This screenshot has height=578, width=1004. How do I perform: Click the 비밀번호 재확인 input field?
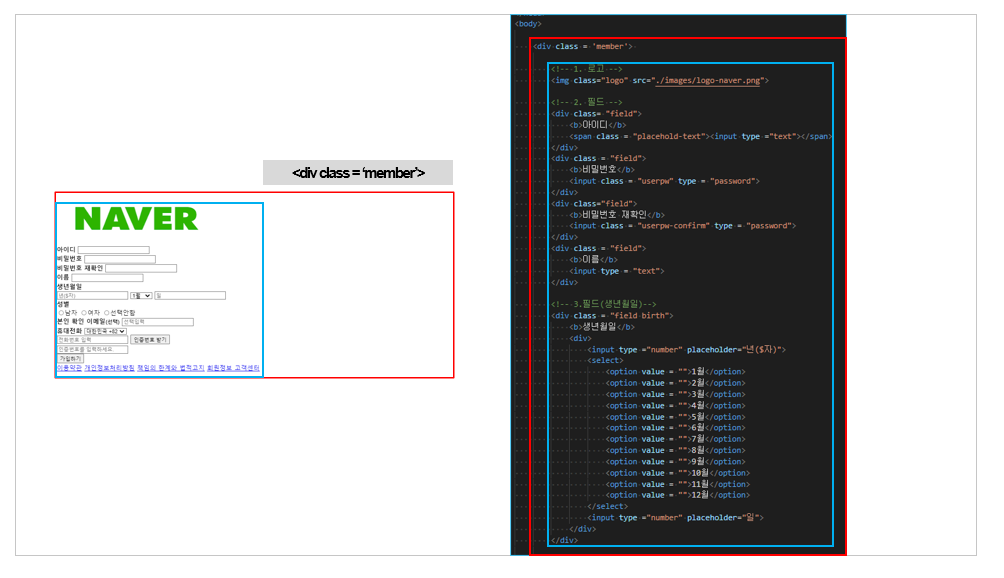click(141, 268)
